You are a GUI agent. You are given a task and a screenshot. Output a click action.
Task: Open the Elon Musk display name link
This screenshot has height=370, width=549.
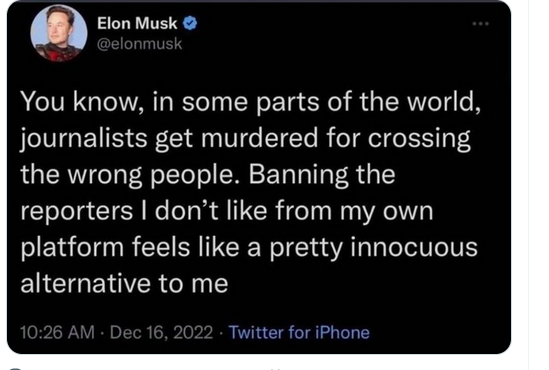pyautogui.click(x=137, y=23)
